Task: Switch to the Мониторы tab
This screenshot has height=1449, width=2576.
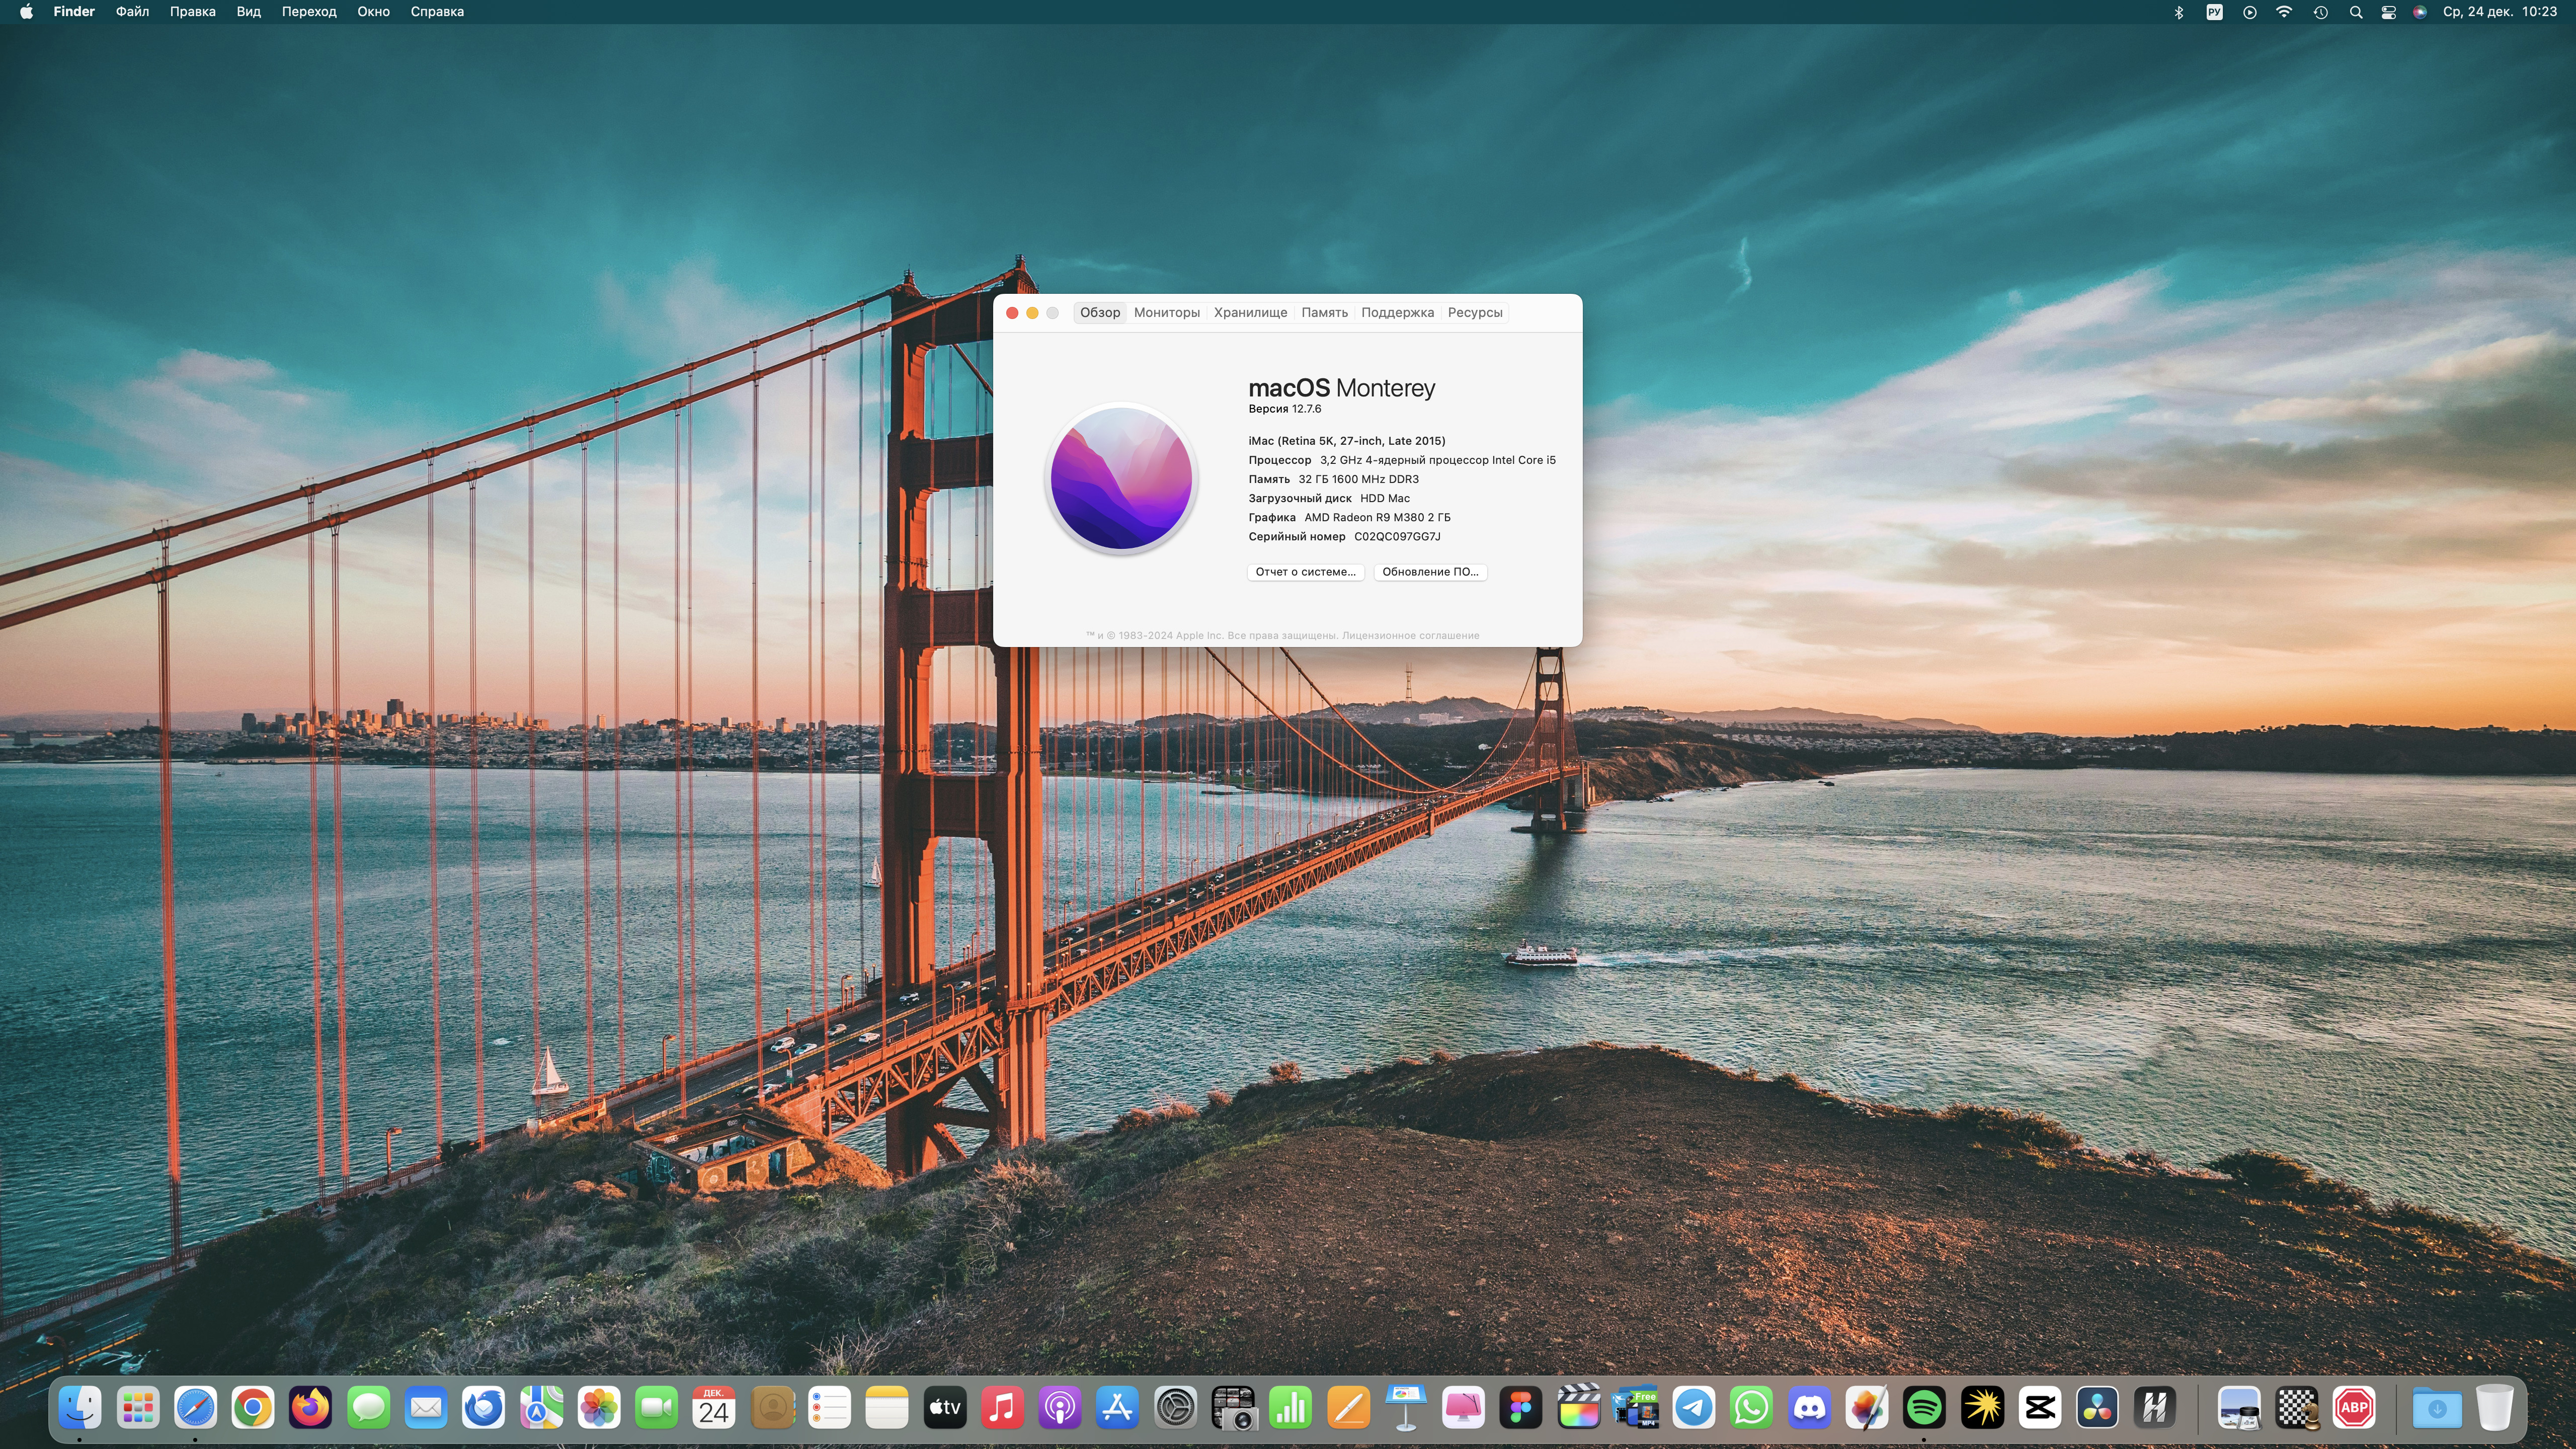Action: [x=1166, y=313]
